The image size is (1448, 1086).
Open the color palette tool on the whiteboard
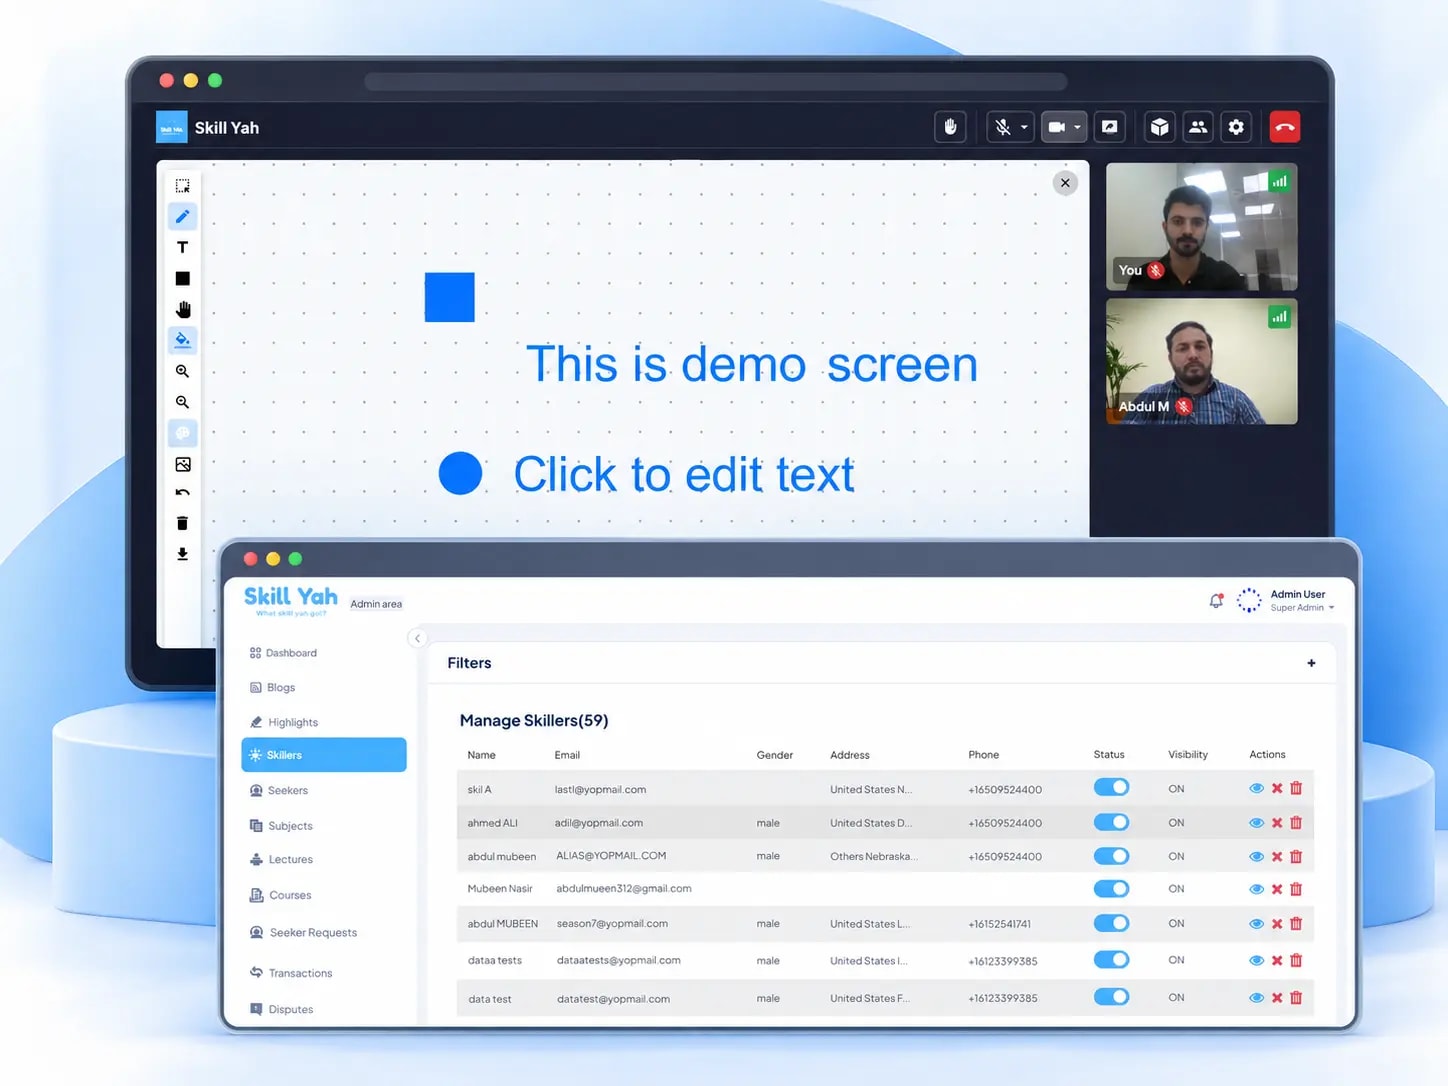[182, 433]
